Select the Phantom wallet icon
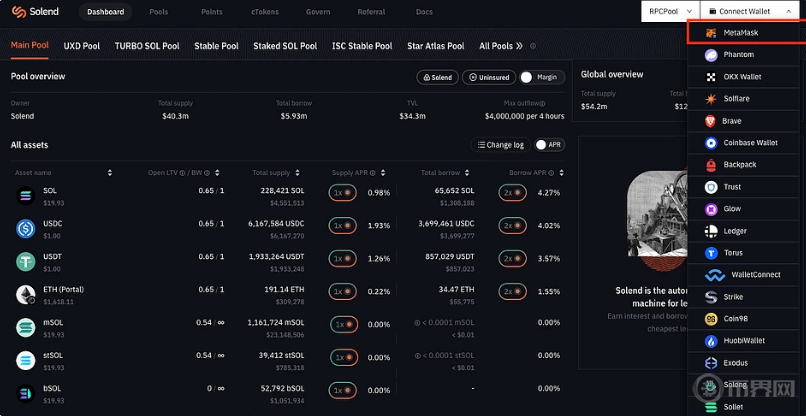 coord(711,54)
